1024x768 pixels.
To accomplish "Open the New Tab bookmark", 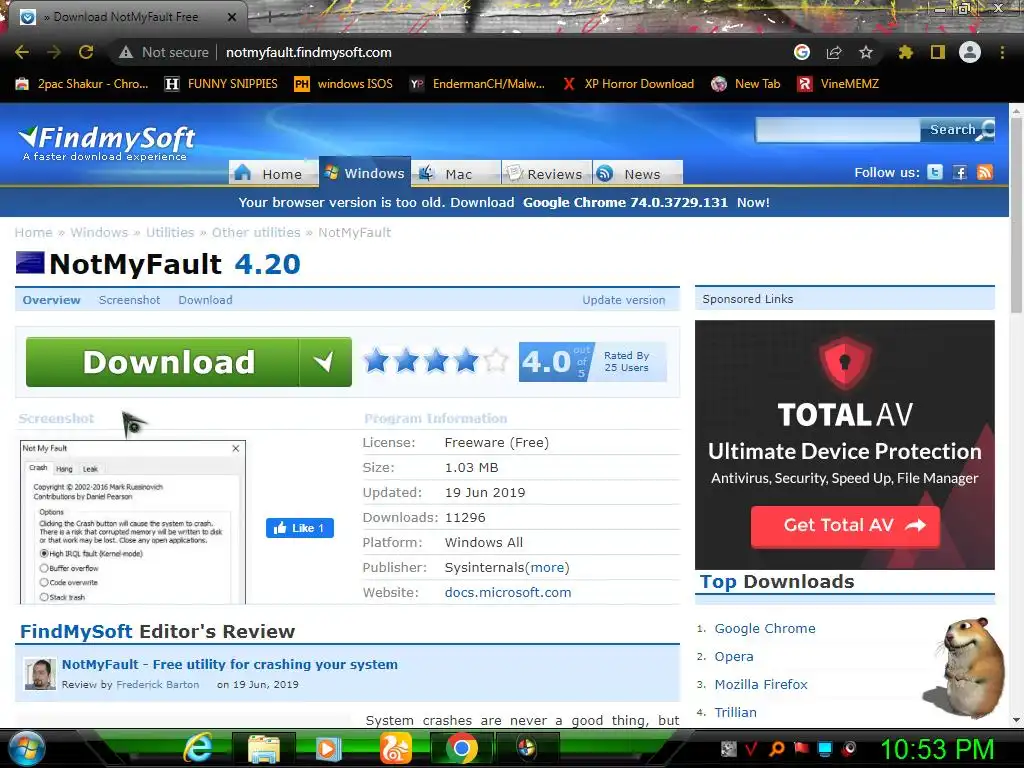I will (x=746, y=84).
